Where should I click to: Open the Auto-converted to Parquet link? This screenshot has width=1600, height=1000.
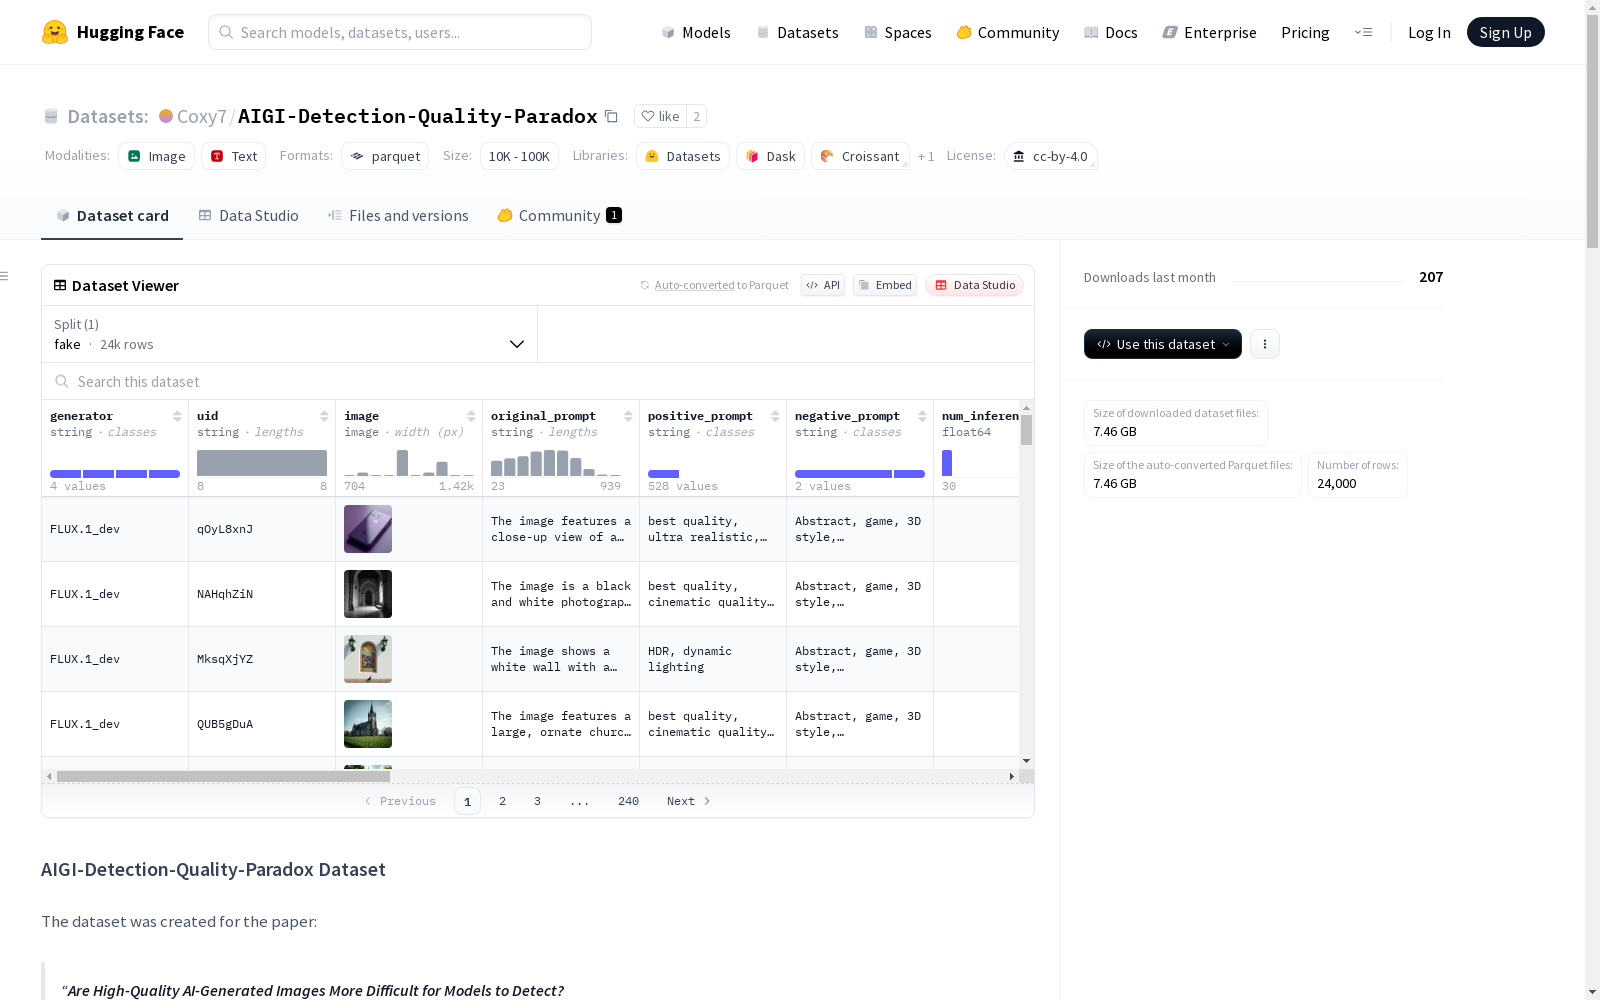pyautogui.click(x=695, y=285)
